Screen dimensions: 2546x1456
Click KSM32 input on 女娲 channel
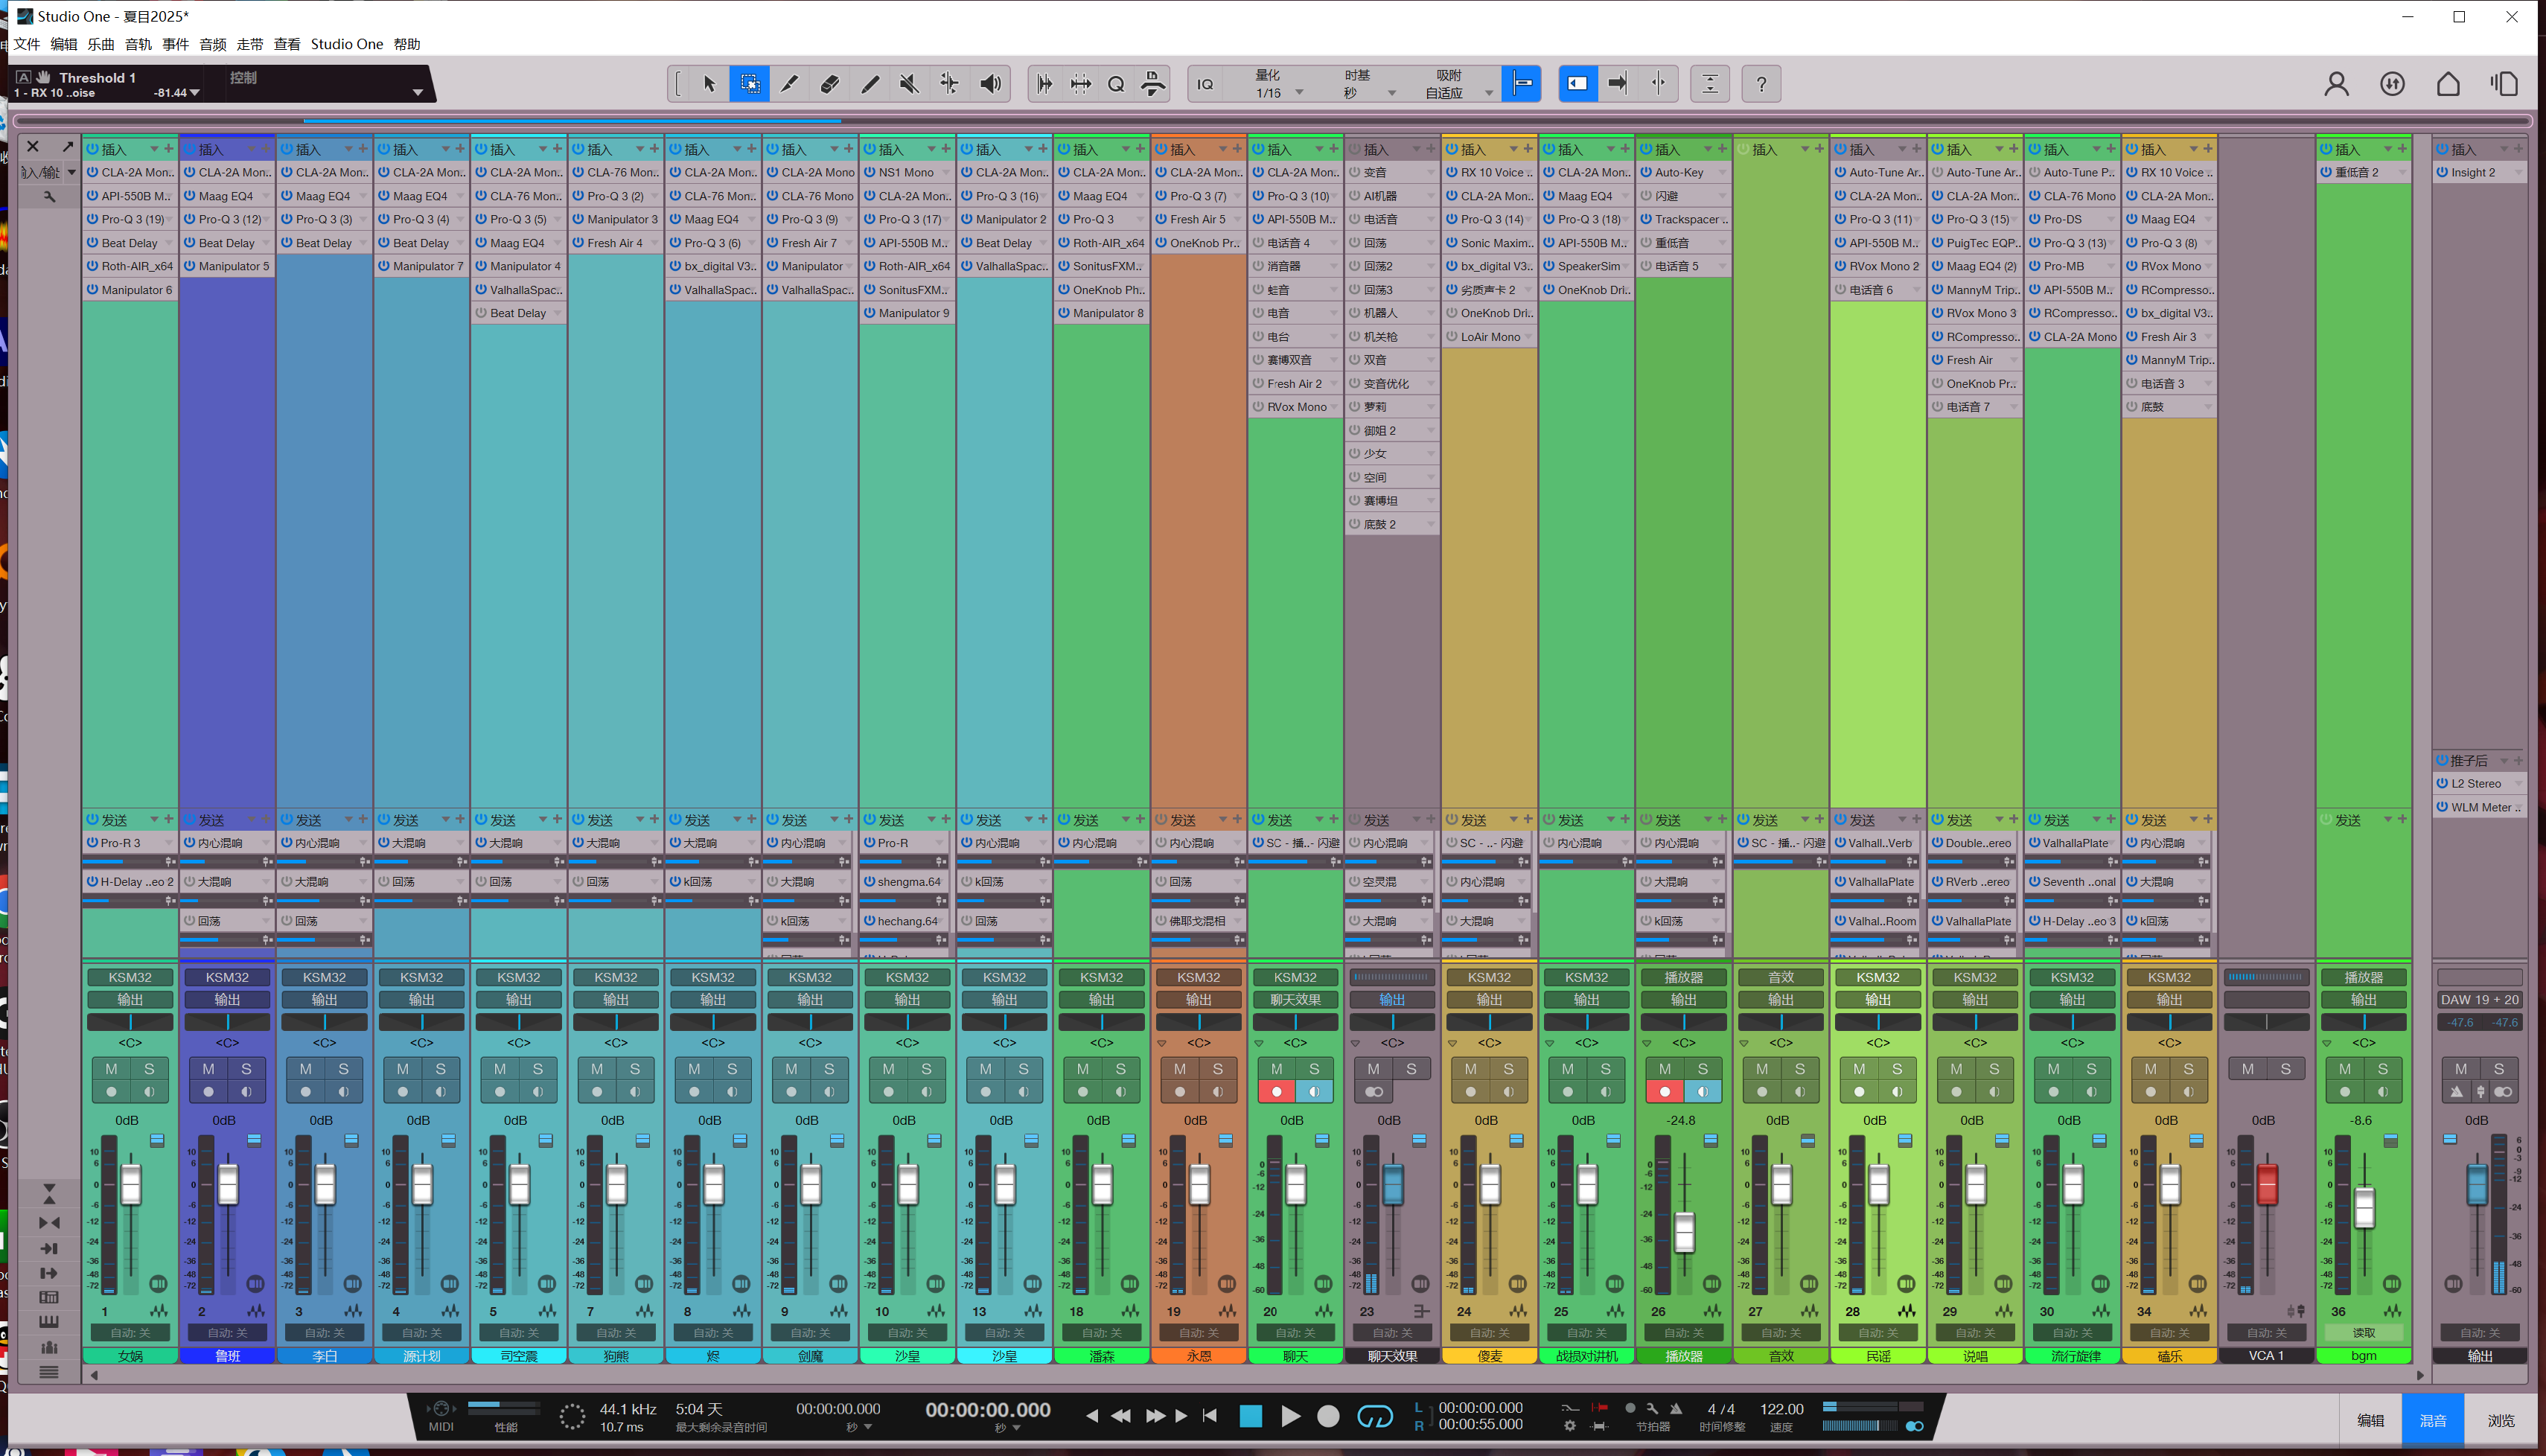pyautogui.click(x=130, y=977)
